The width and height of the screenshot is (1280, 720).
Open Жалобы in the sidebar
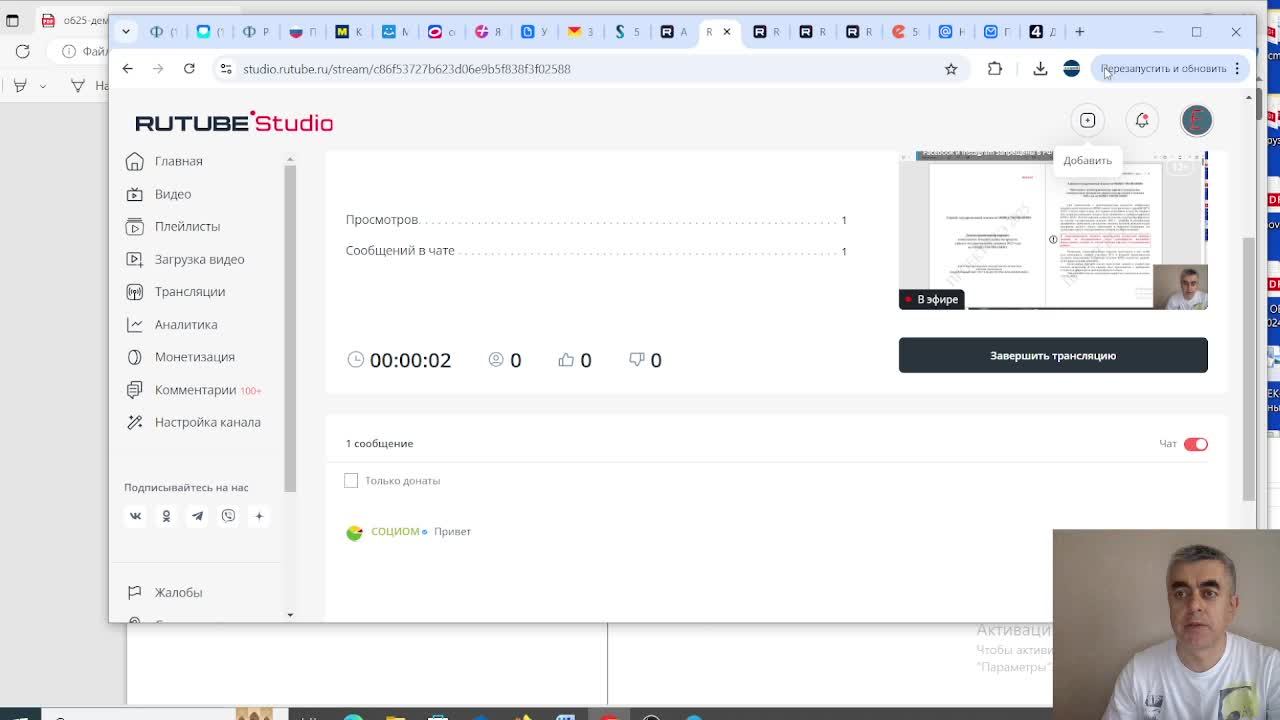point(178,592)
